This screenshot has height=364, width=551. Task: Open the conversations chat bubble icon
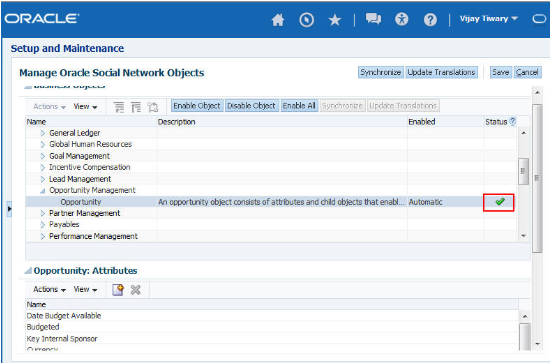[373, 19]
